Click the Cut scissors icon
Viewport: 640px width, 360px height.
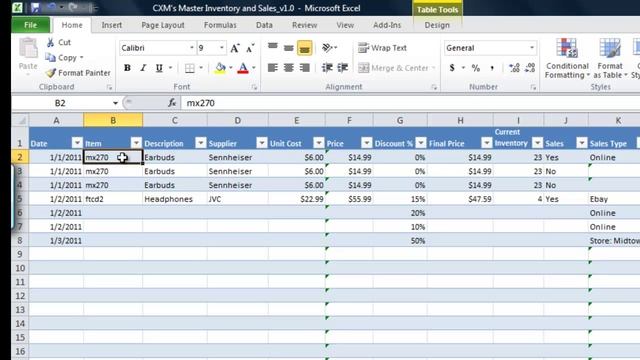point(51,42)
